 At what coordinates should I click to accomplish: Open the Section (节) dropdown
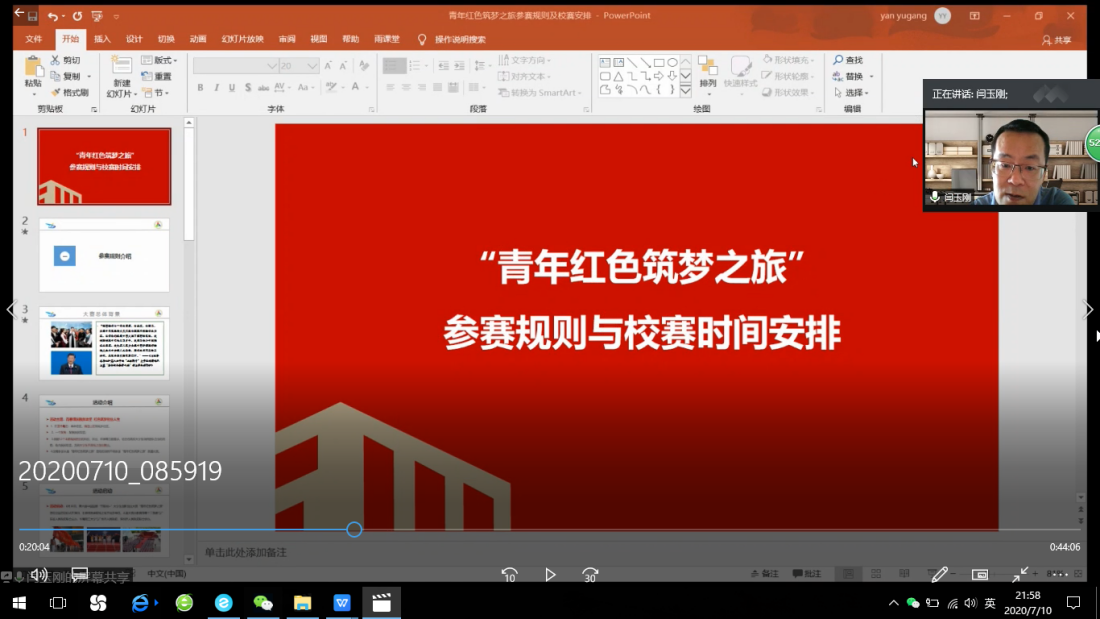click(x=156, y=93)
